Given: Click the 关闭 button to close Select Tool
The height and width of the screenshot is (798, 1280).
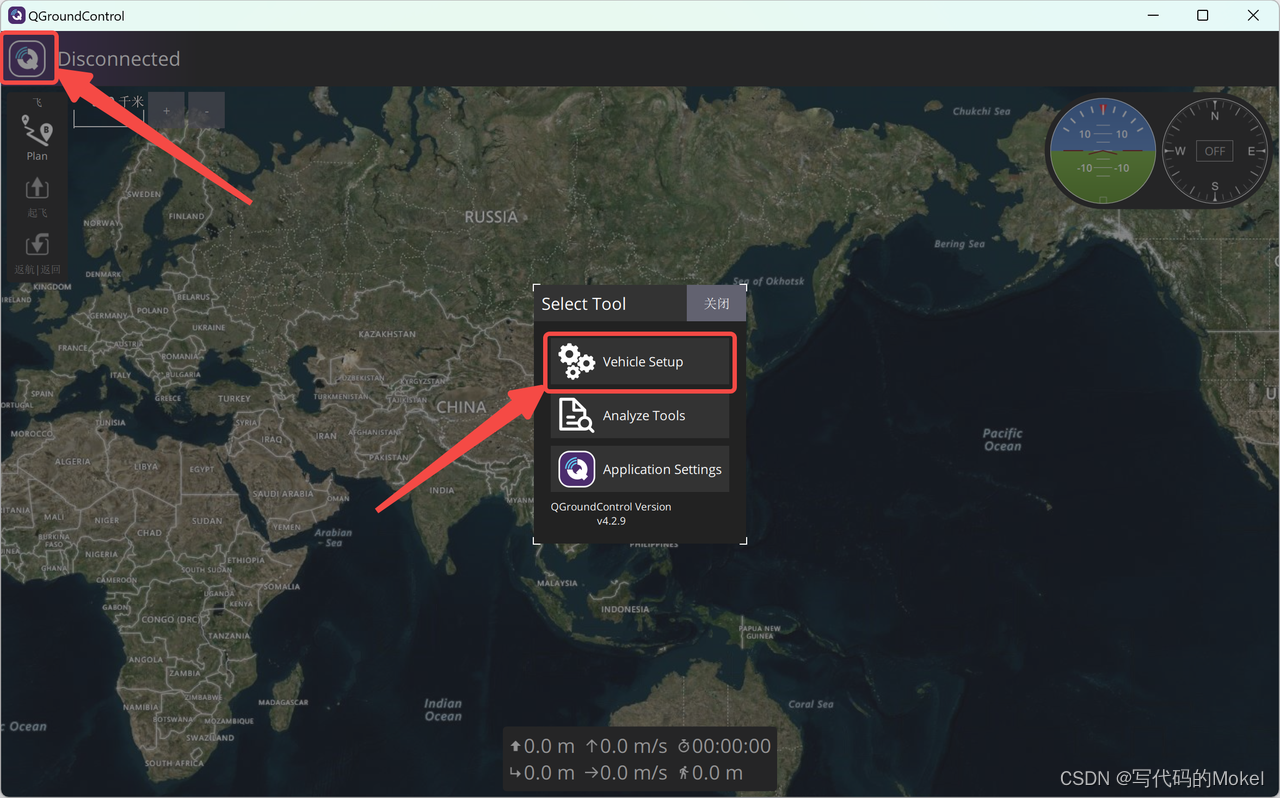Looking at the screenshot, I should 716,302.
